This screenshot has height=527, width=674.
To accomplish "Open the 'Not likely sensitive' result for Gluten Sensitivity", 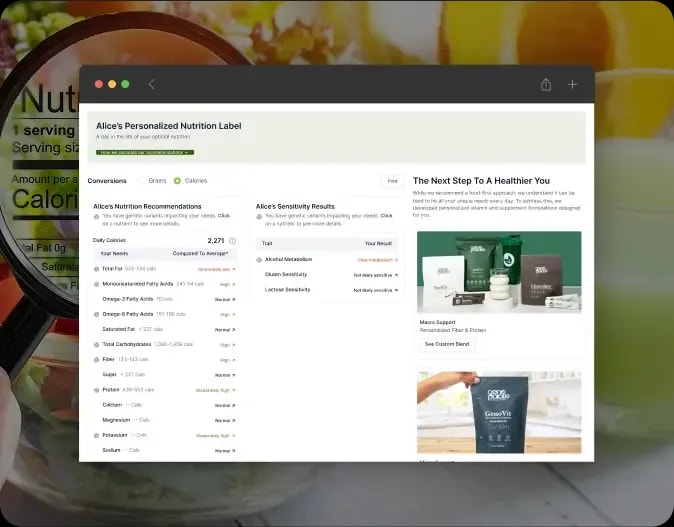I will click(376, 275).
